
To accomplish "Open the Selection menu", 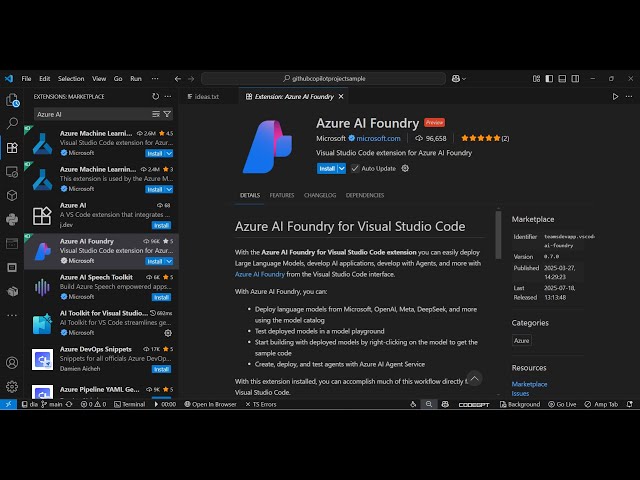I will tap(71, 78).
